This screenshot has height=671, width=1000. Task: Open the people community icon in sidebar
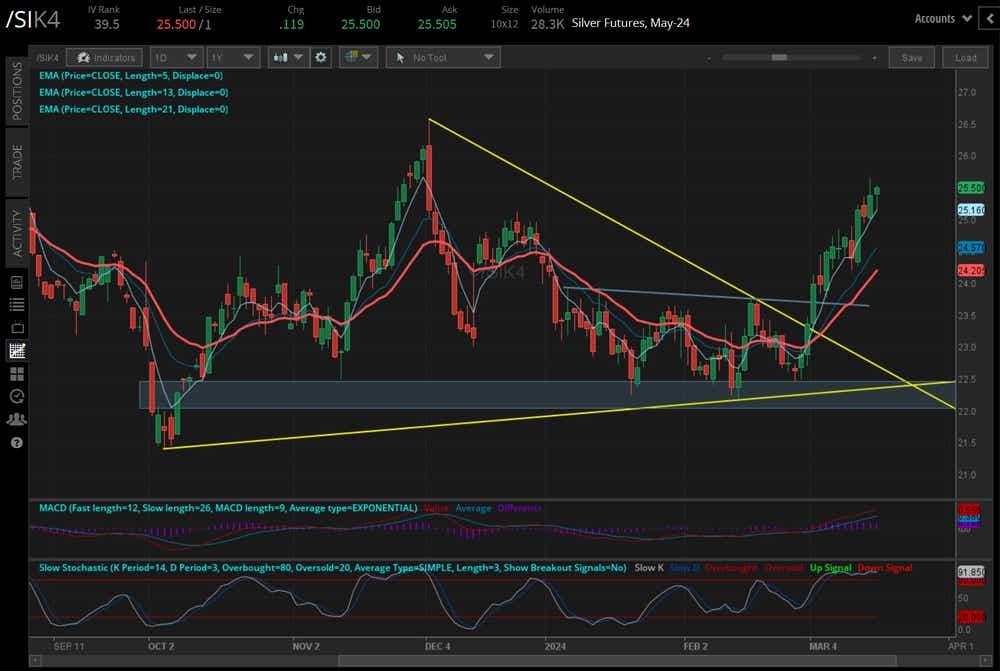pyautogui.click(x=16, y=419)
